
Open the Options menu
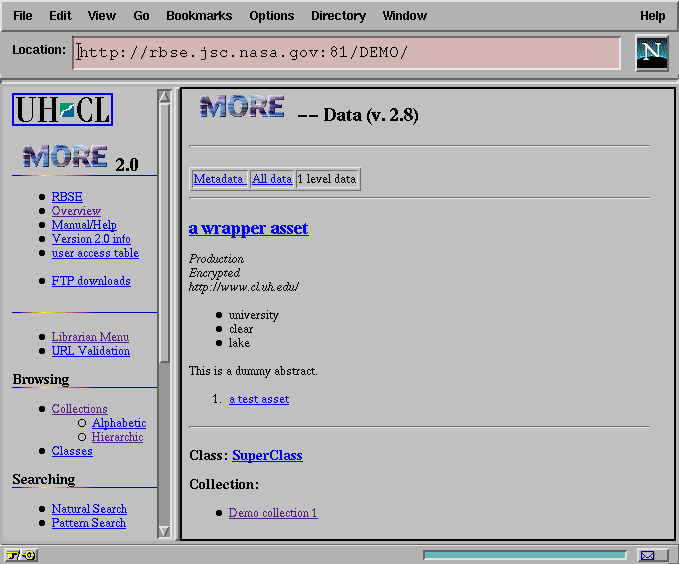pyautogui.click(x=272, y=16)
